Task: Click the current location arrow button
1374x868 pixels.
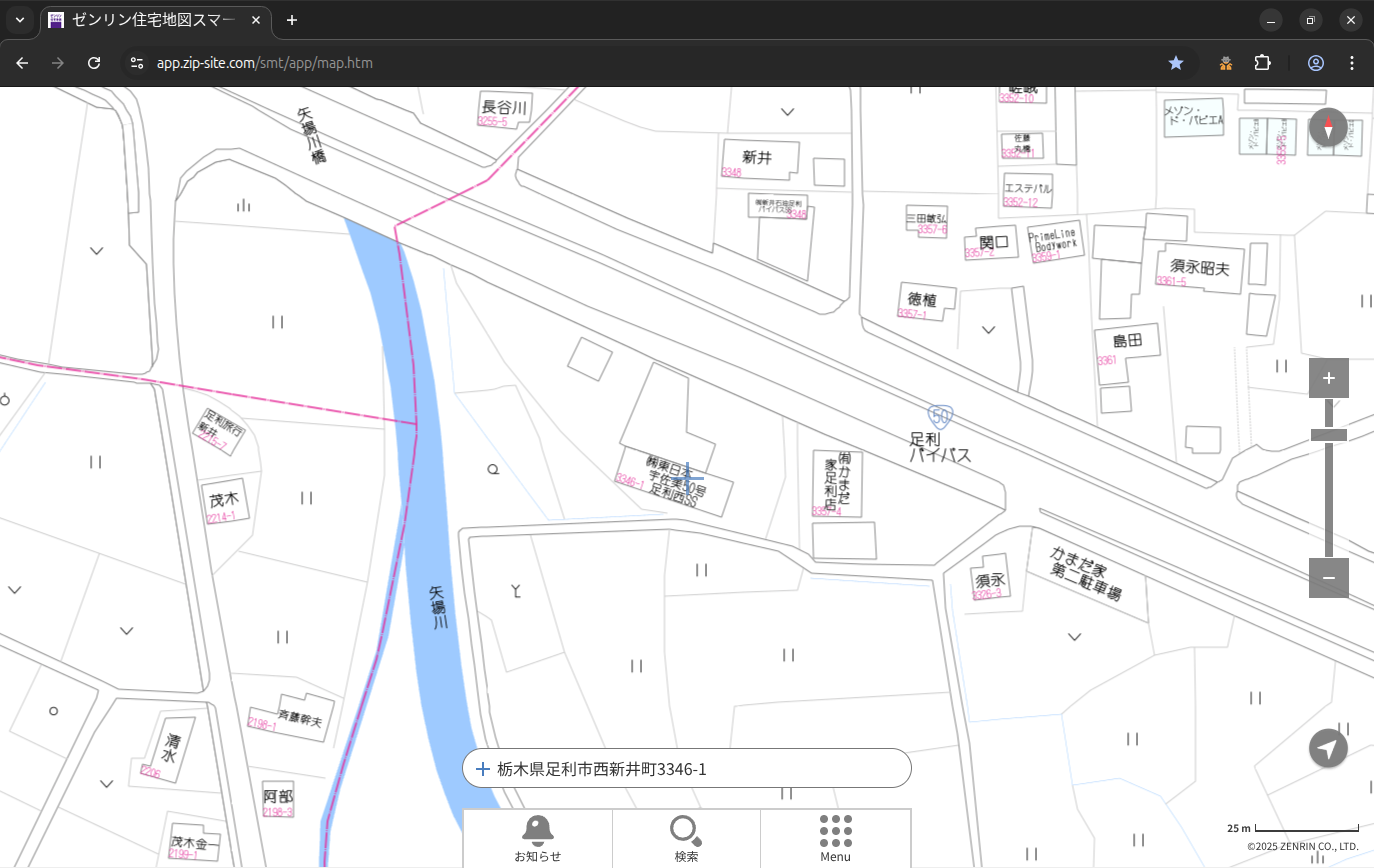Action: [1328, 748]
